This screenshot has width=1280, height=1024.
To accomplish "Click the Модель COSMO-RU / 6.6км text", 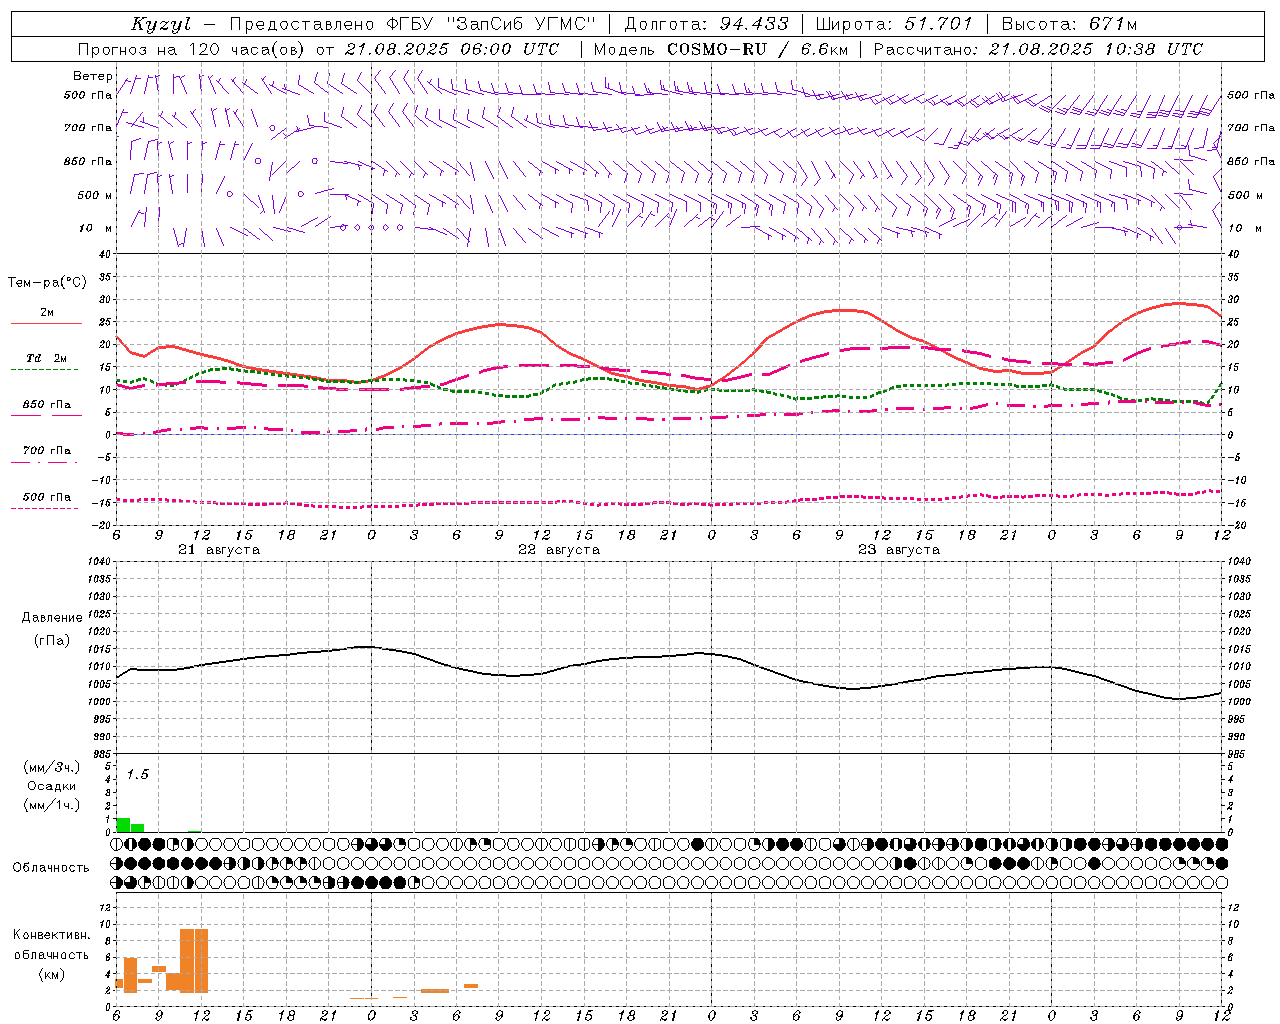I will click(720, 49).
